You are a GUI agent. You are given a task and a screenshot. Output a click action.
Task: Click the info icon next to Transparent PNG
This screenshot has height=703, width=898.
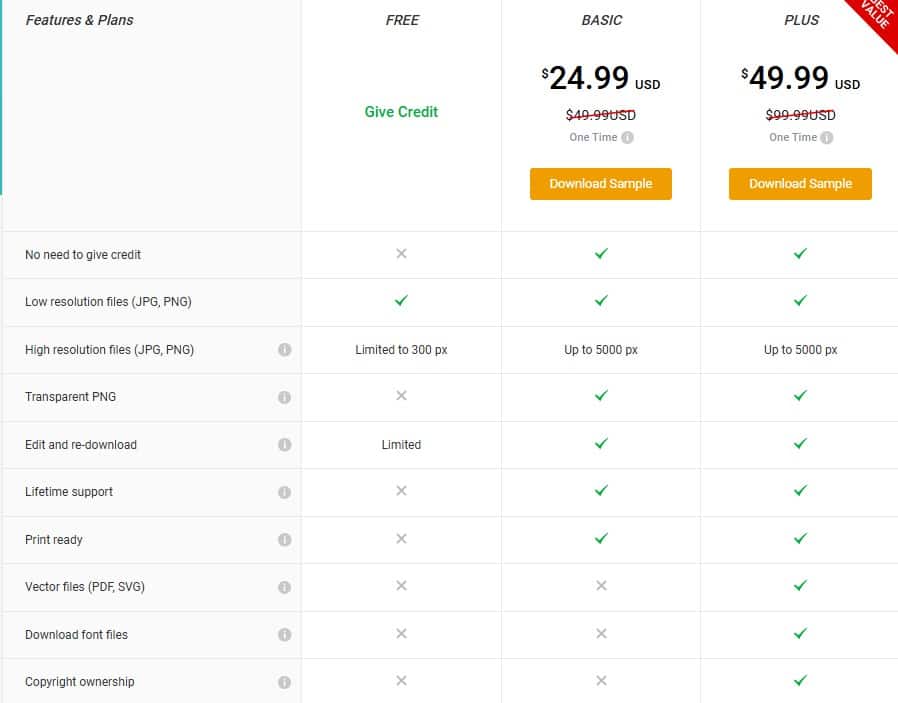pos(285,397)
